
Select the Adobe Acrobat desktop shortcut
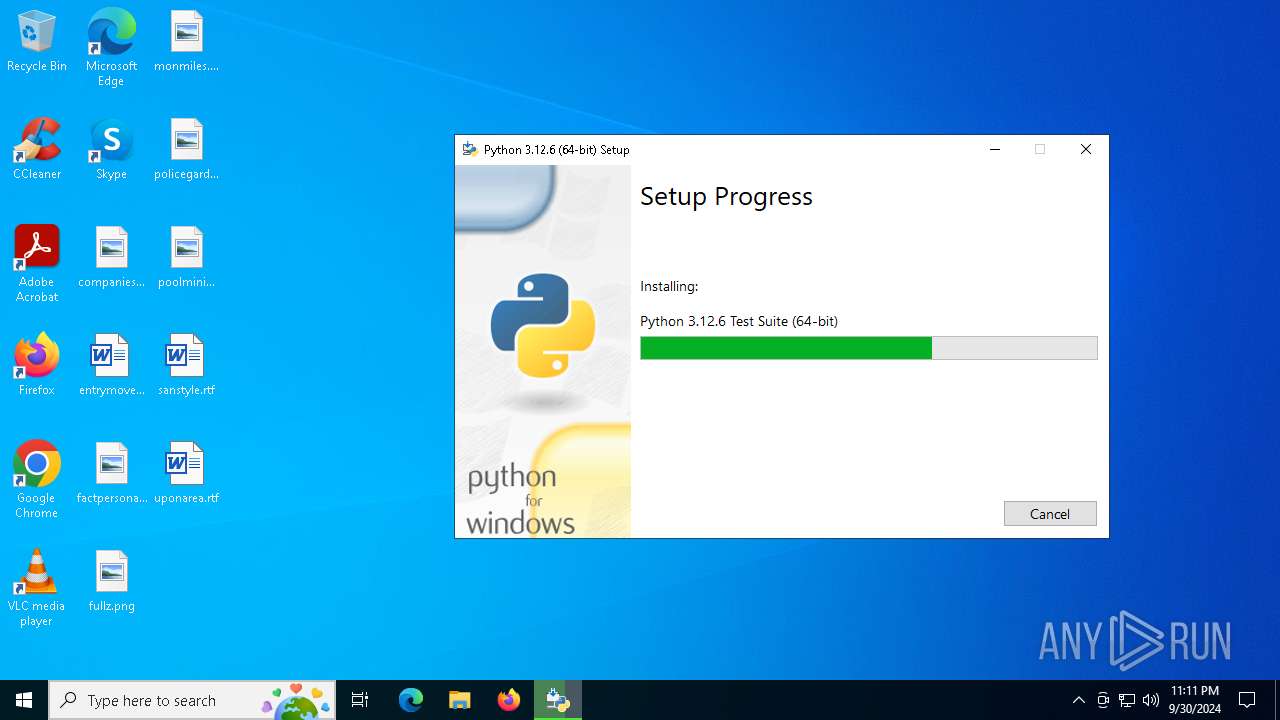(x=37, y=264)
